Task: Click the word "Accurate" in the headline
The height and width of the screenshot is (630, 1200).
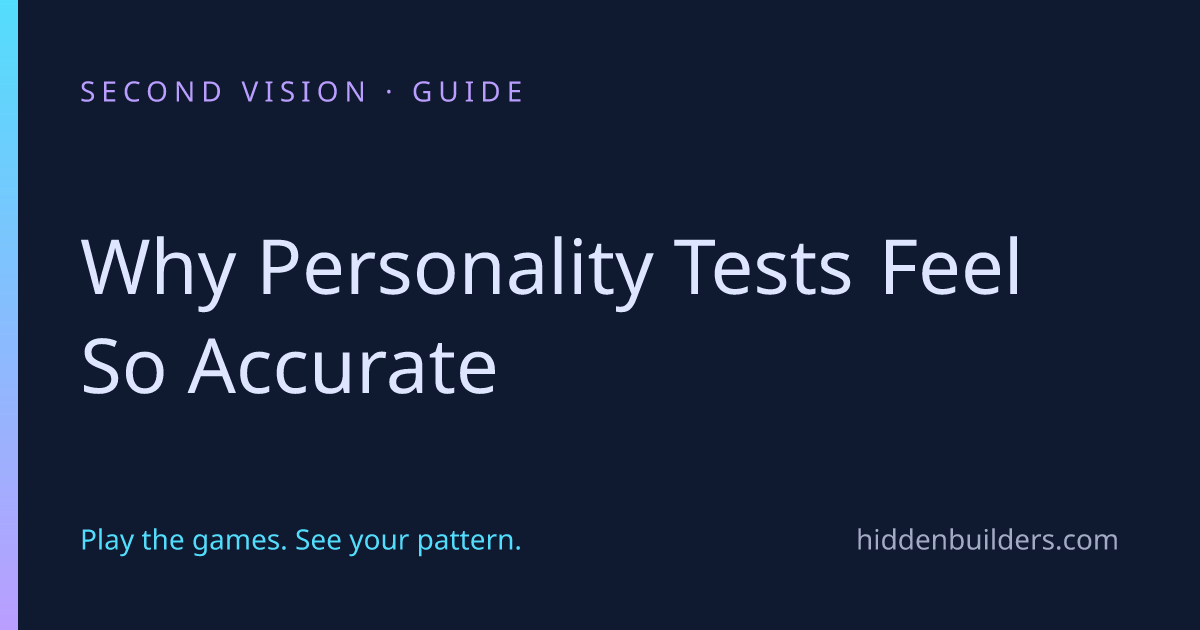Action: pyautogui.click(x=343, y=367)
